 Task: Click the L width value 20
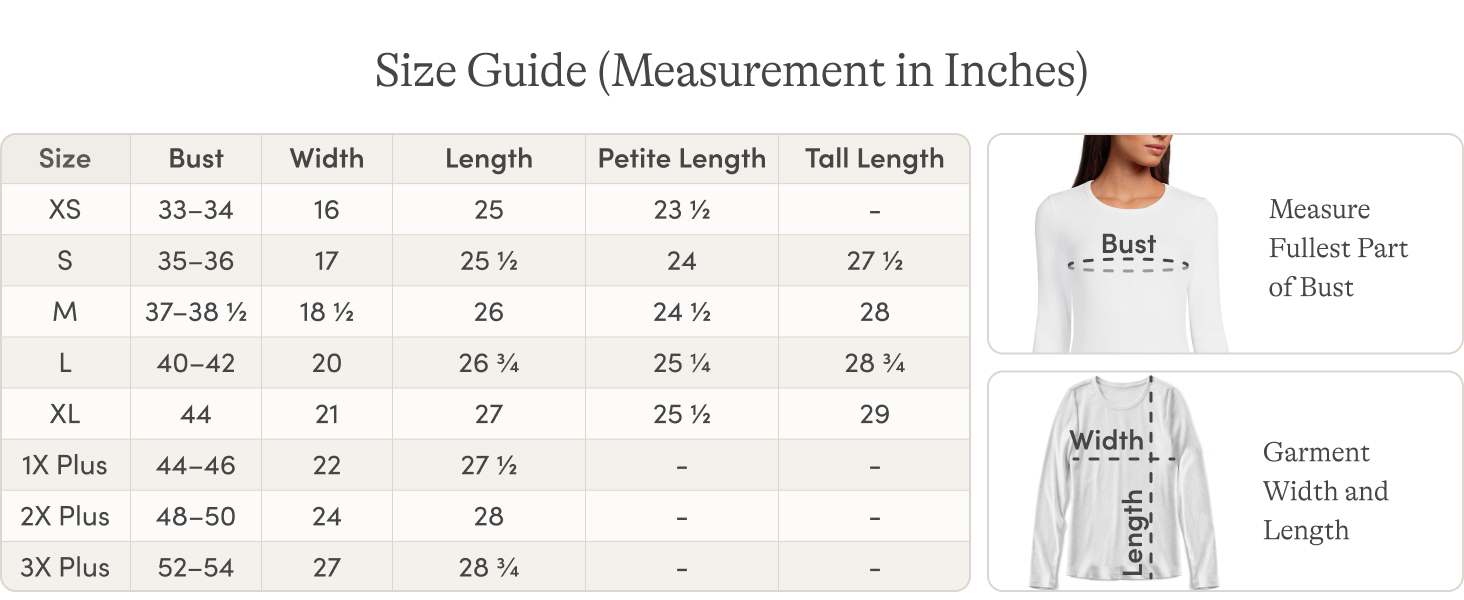(327, 364)
